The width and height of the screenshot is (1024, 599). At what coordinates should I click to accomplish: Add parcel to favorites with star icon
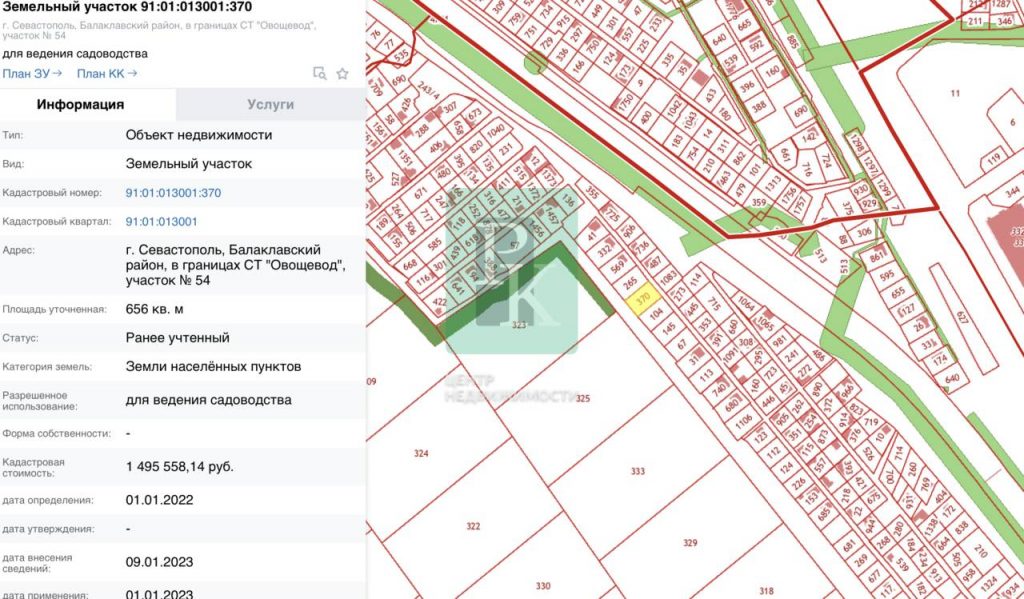click(x=342, y=74)
